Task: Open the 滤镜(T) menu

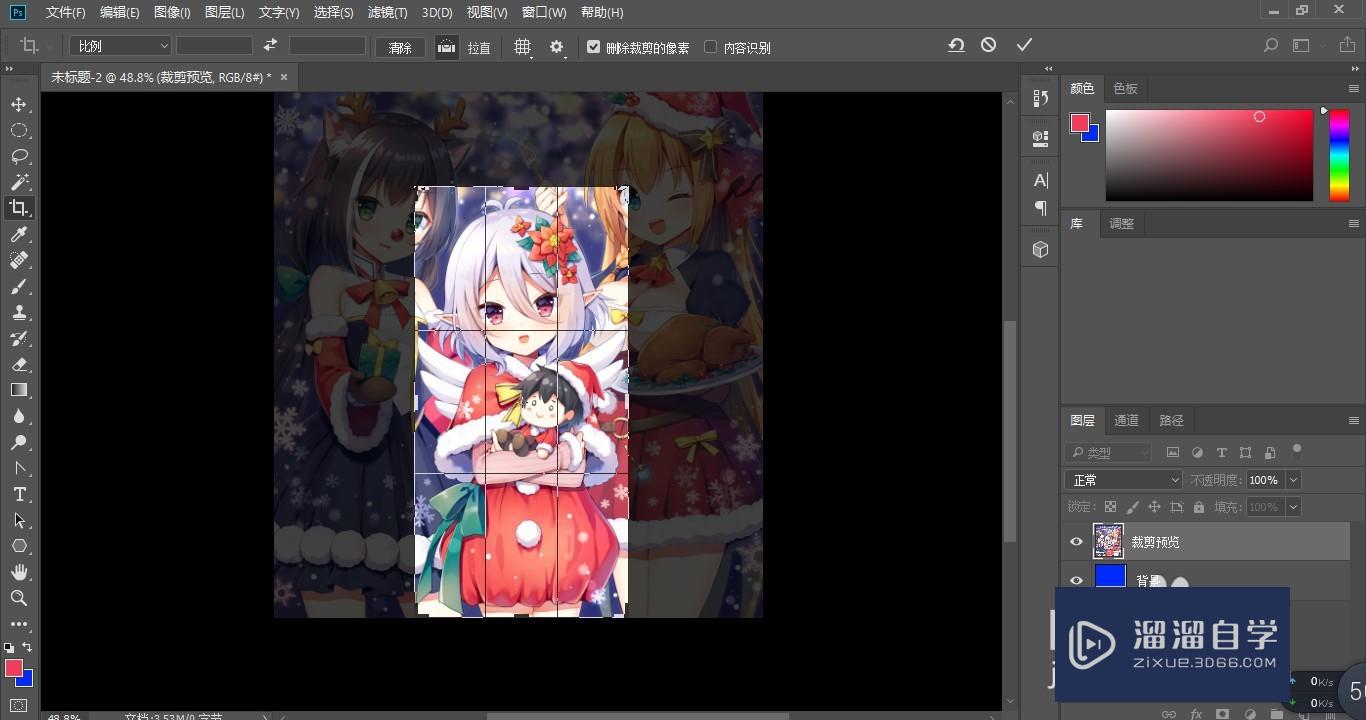Action: tap(387, 12)
